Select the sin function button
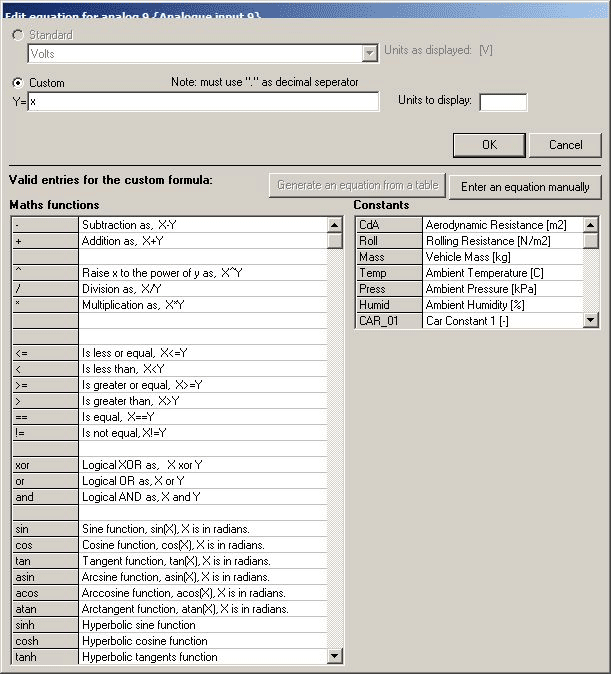Viewport: 611px width, 674px height. [45, 529]
